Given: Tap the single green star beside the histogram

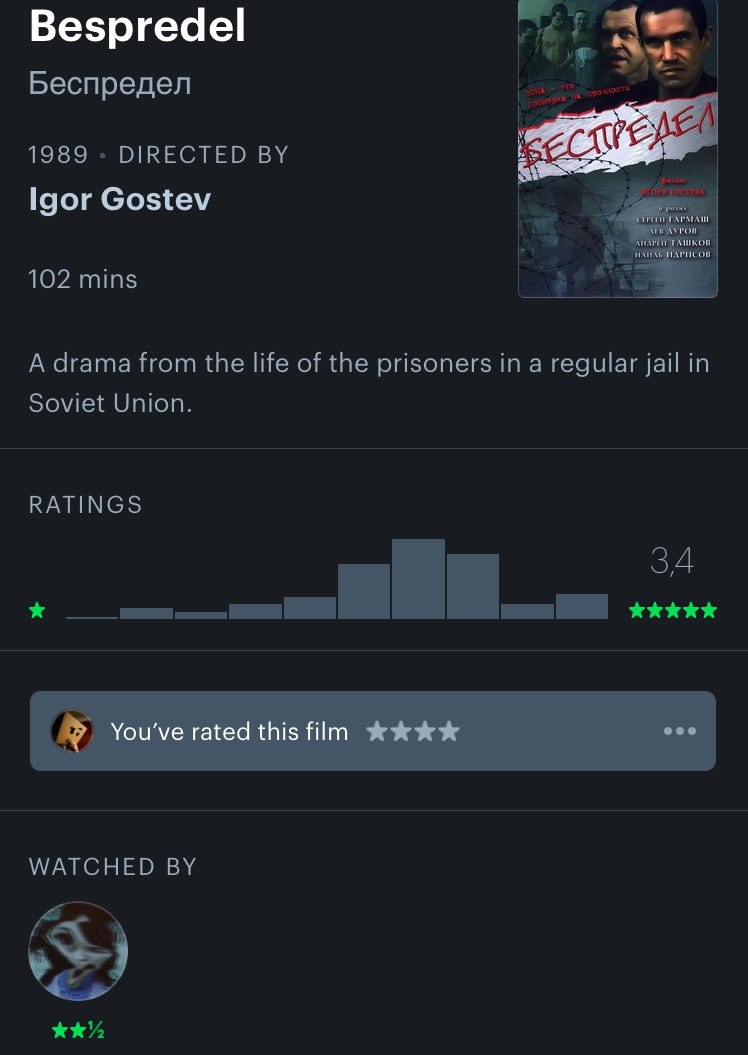Looking at the screenshot, I should 38,611.
